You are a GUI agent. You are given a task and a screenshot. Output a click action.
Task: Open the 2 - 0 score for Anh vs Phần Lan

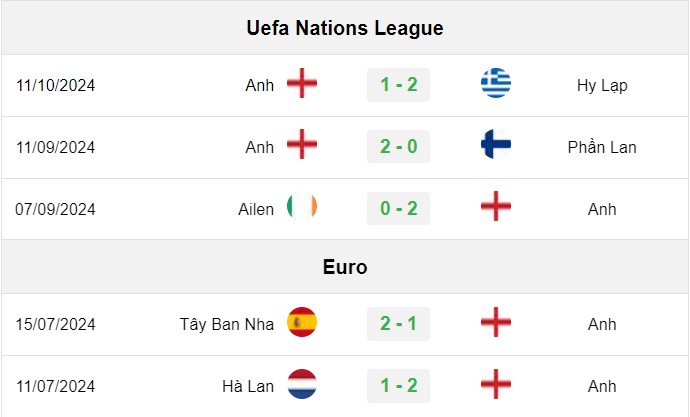(398, 146)
